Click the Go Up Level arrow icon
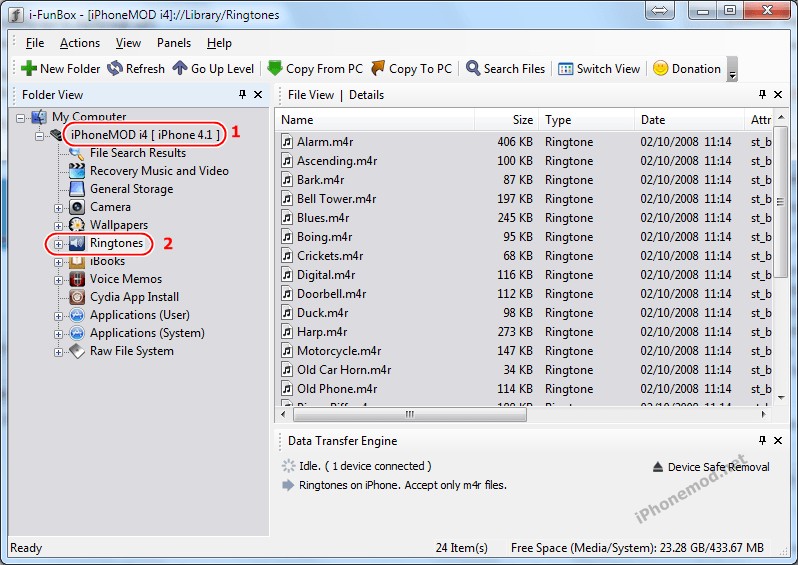This screenshot has height=565, width=798. [x=180, y=69]
